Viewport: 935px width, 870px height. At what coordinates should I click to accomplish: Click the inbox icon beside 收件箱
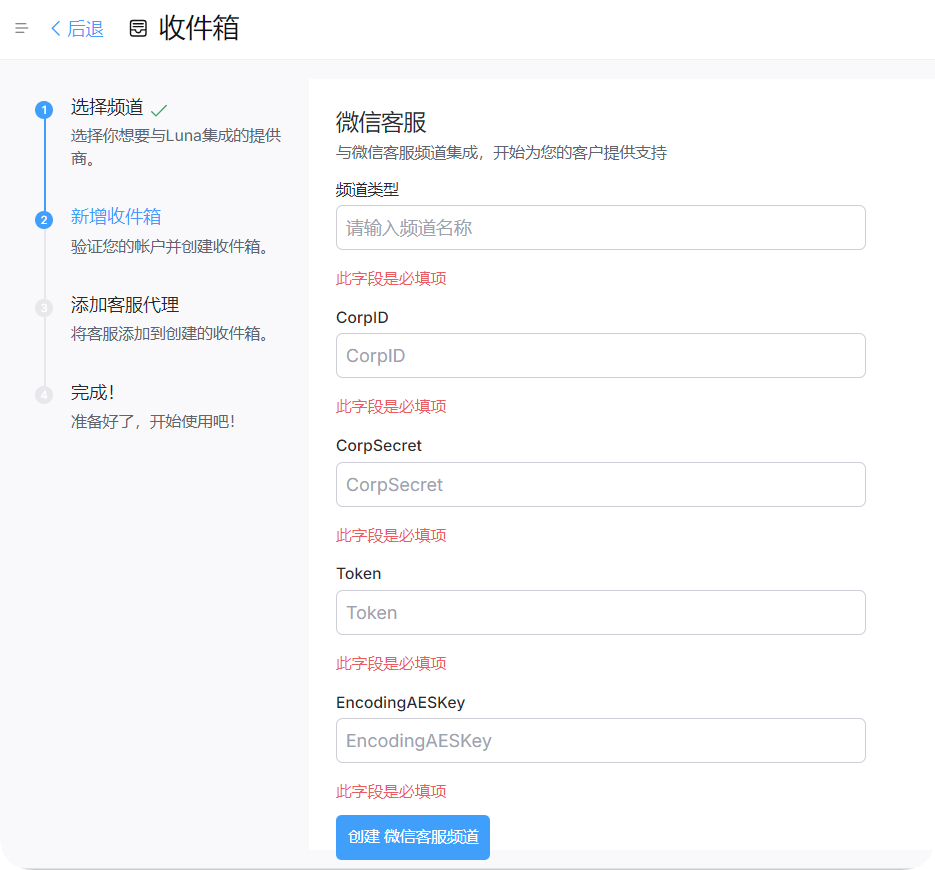138,28
